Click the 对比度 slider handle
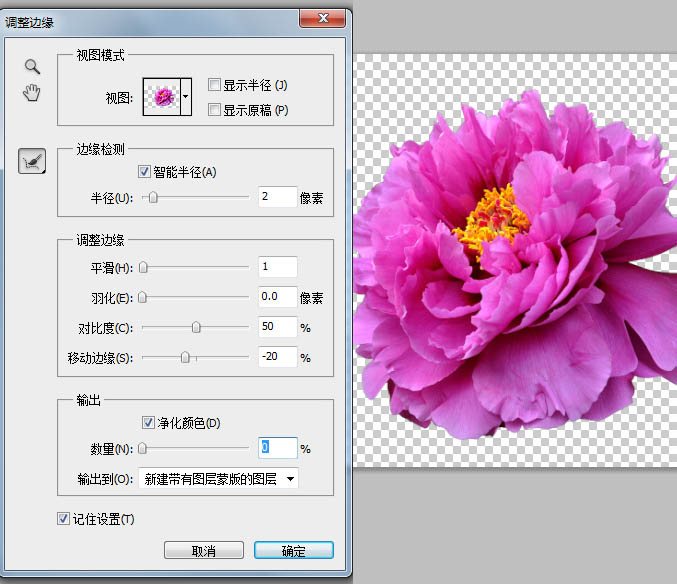 (x=196, y=327)
